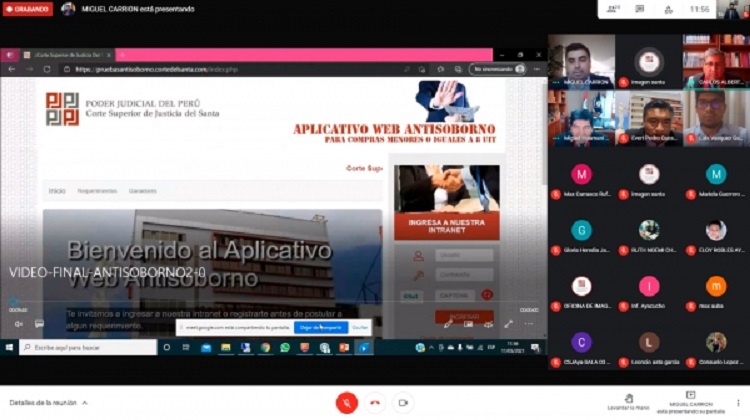
Task: Open Ganadores menu item
Action: [143, 191]
